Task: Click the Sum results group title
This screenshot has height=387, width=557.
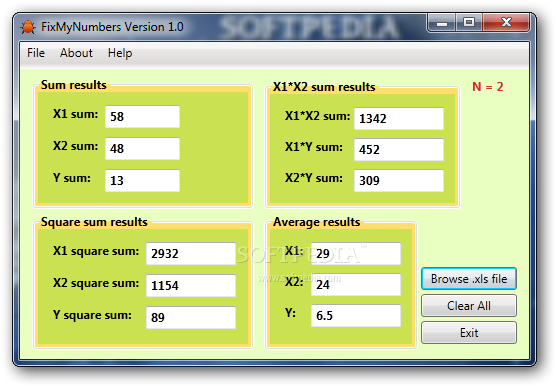Action: [74, 85]
